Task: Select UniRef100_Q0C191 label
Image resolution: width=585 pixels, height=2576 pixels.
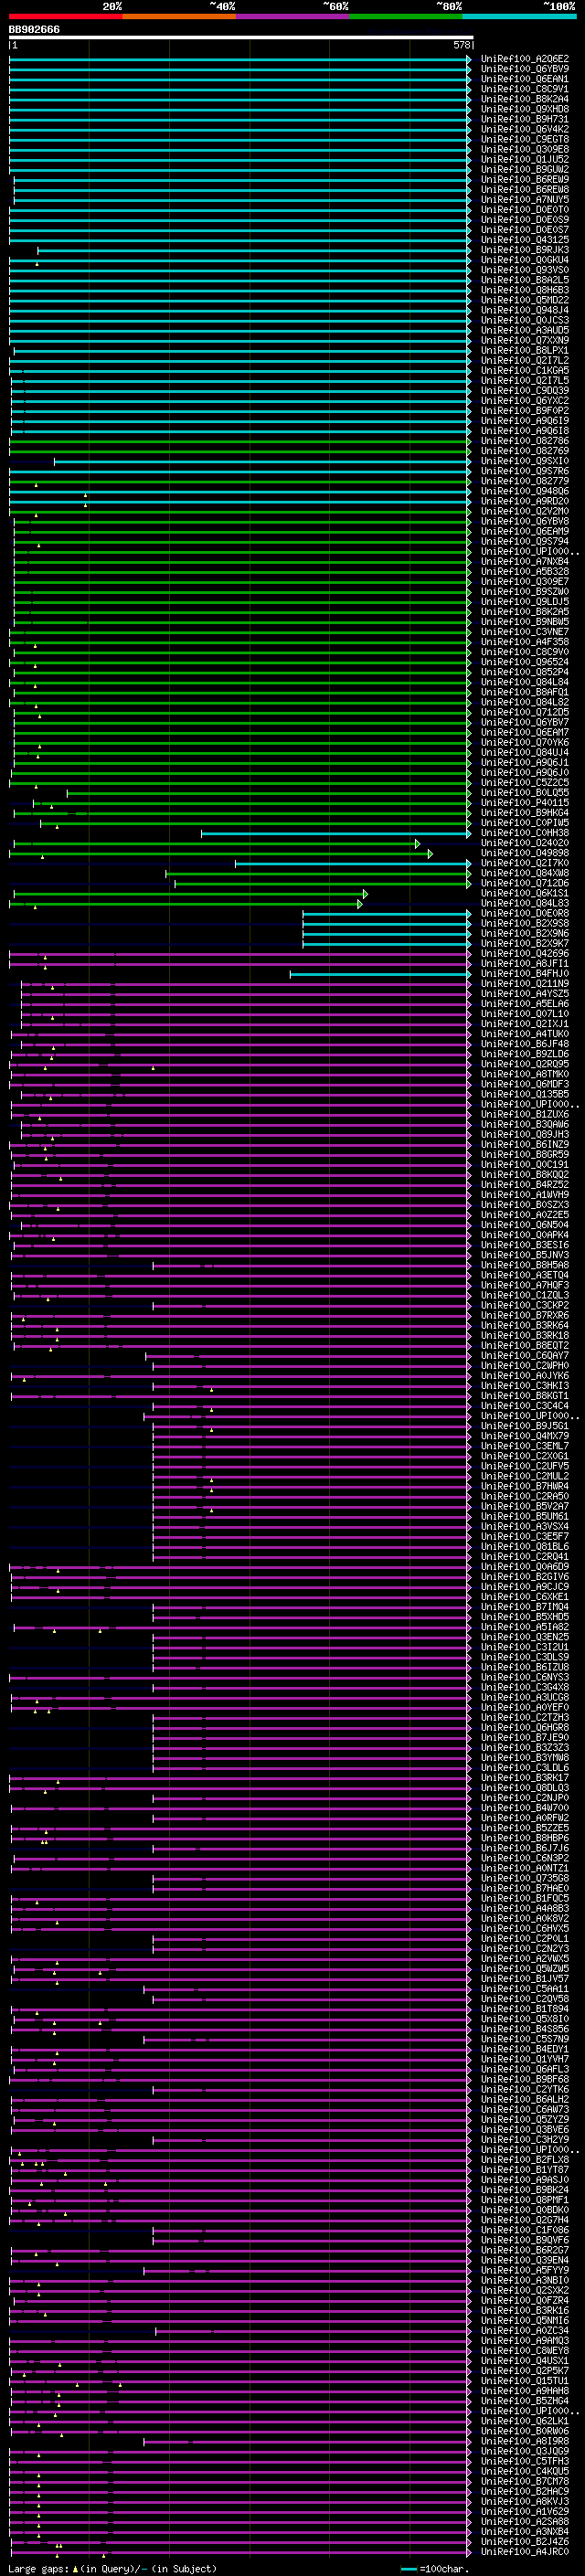Action: tap(525, 1165)
